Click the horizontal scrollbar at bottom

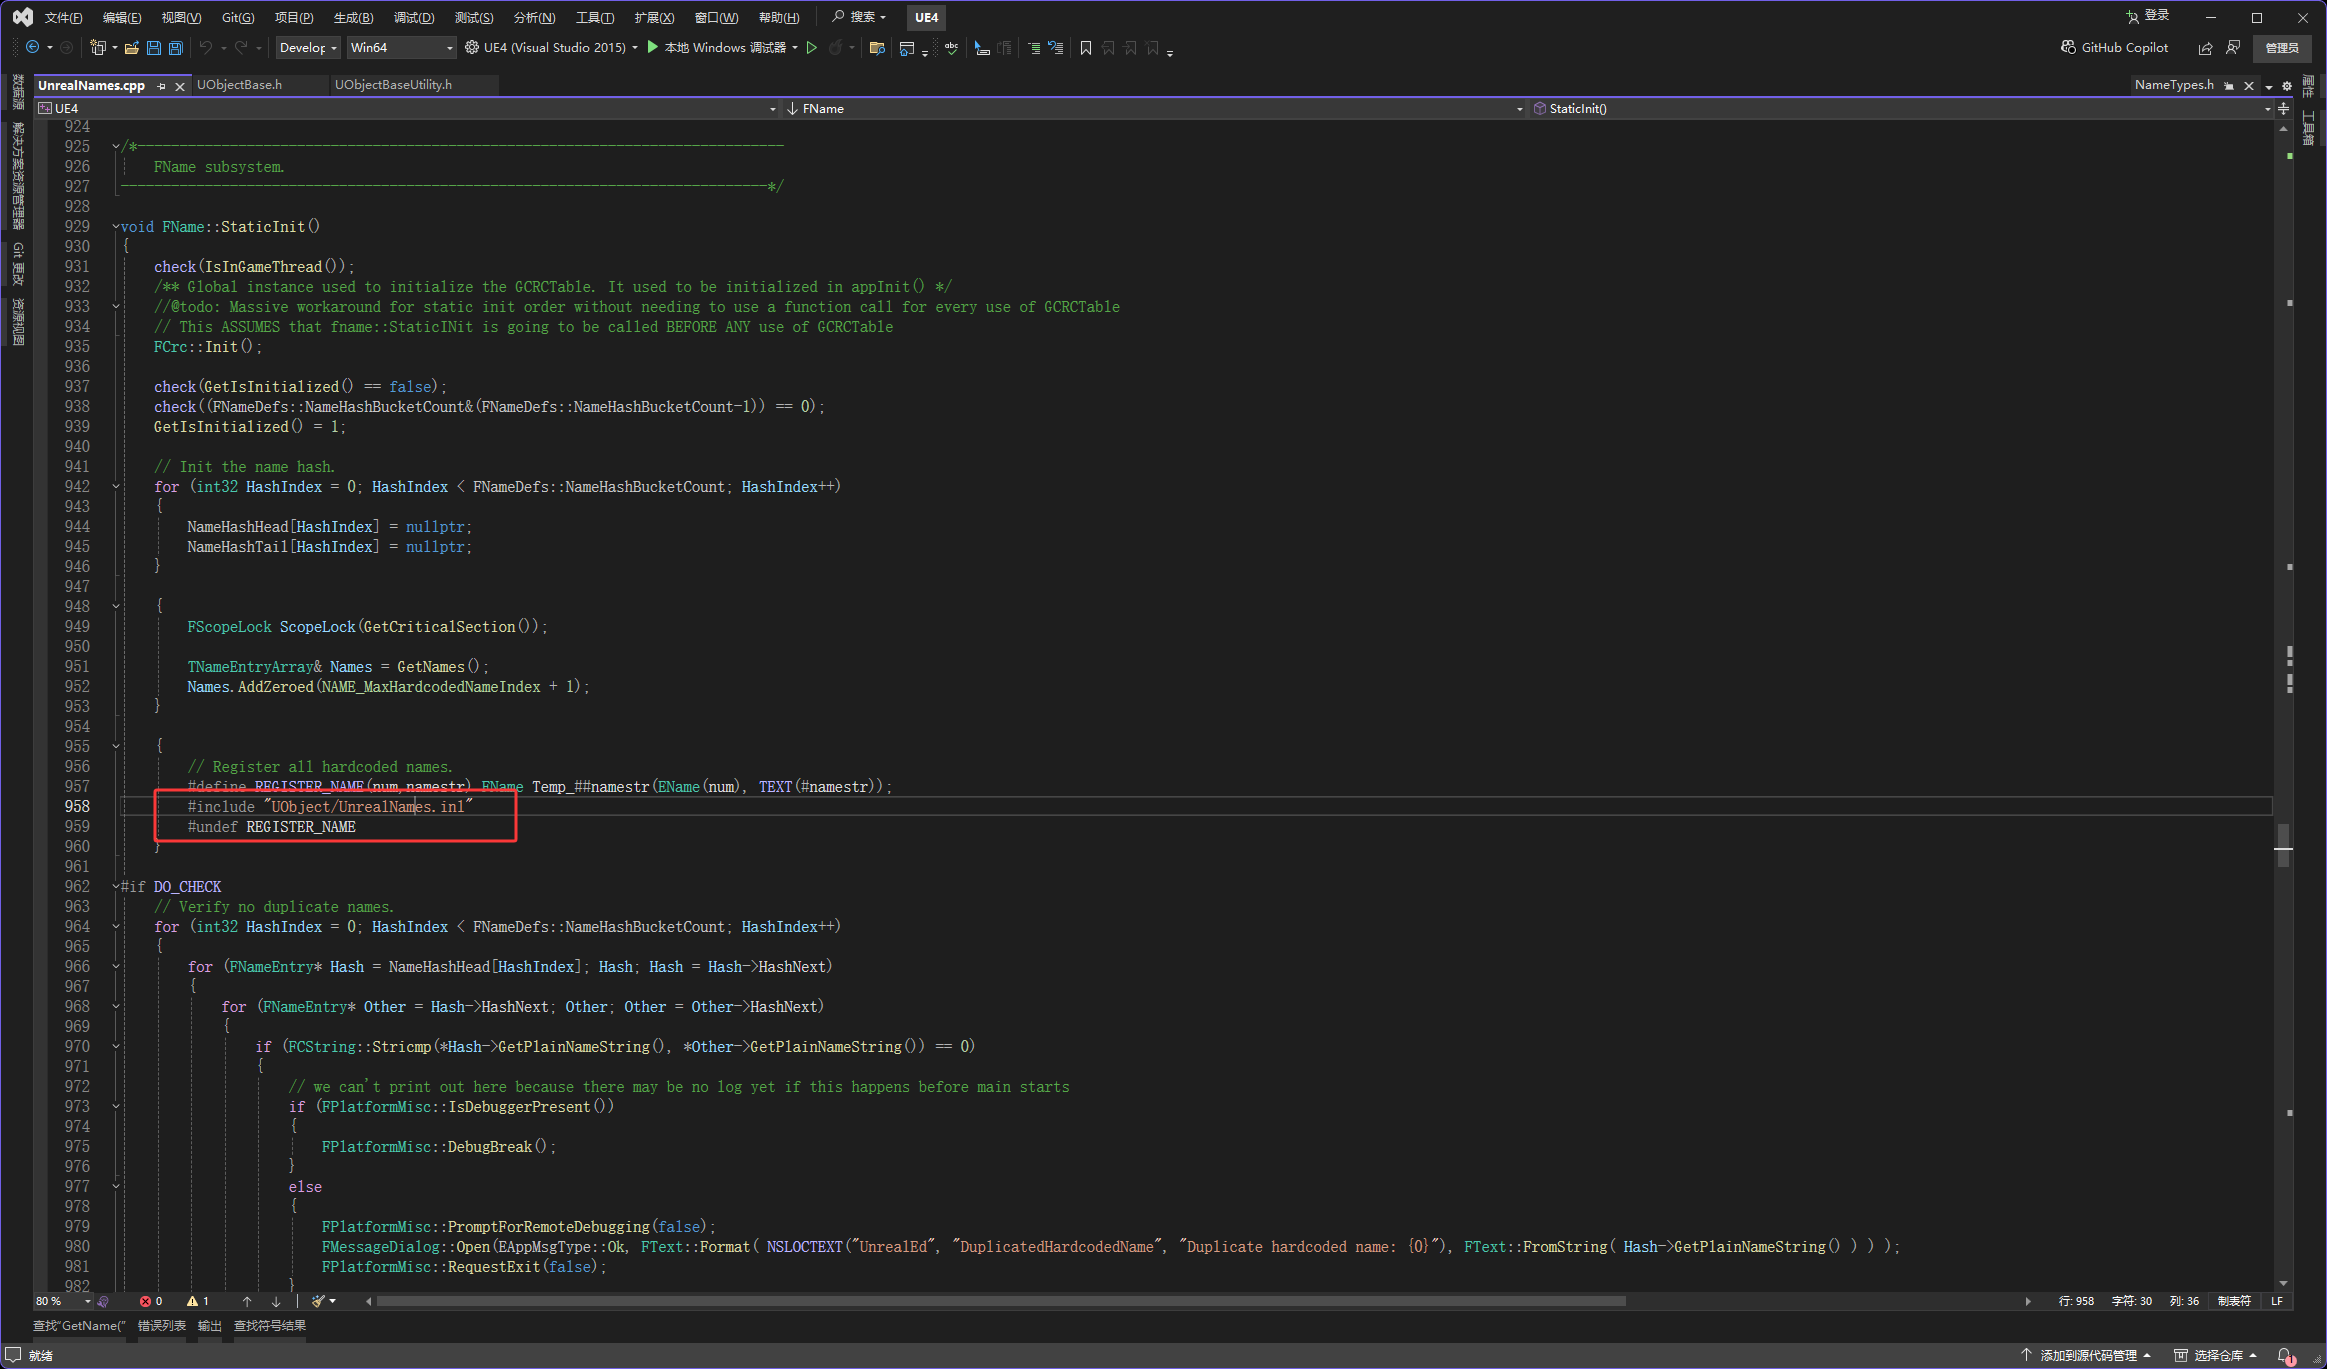[1000, 1301]
